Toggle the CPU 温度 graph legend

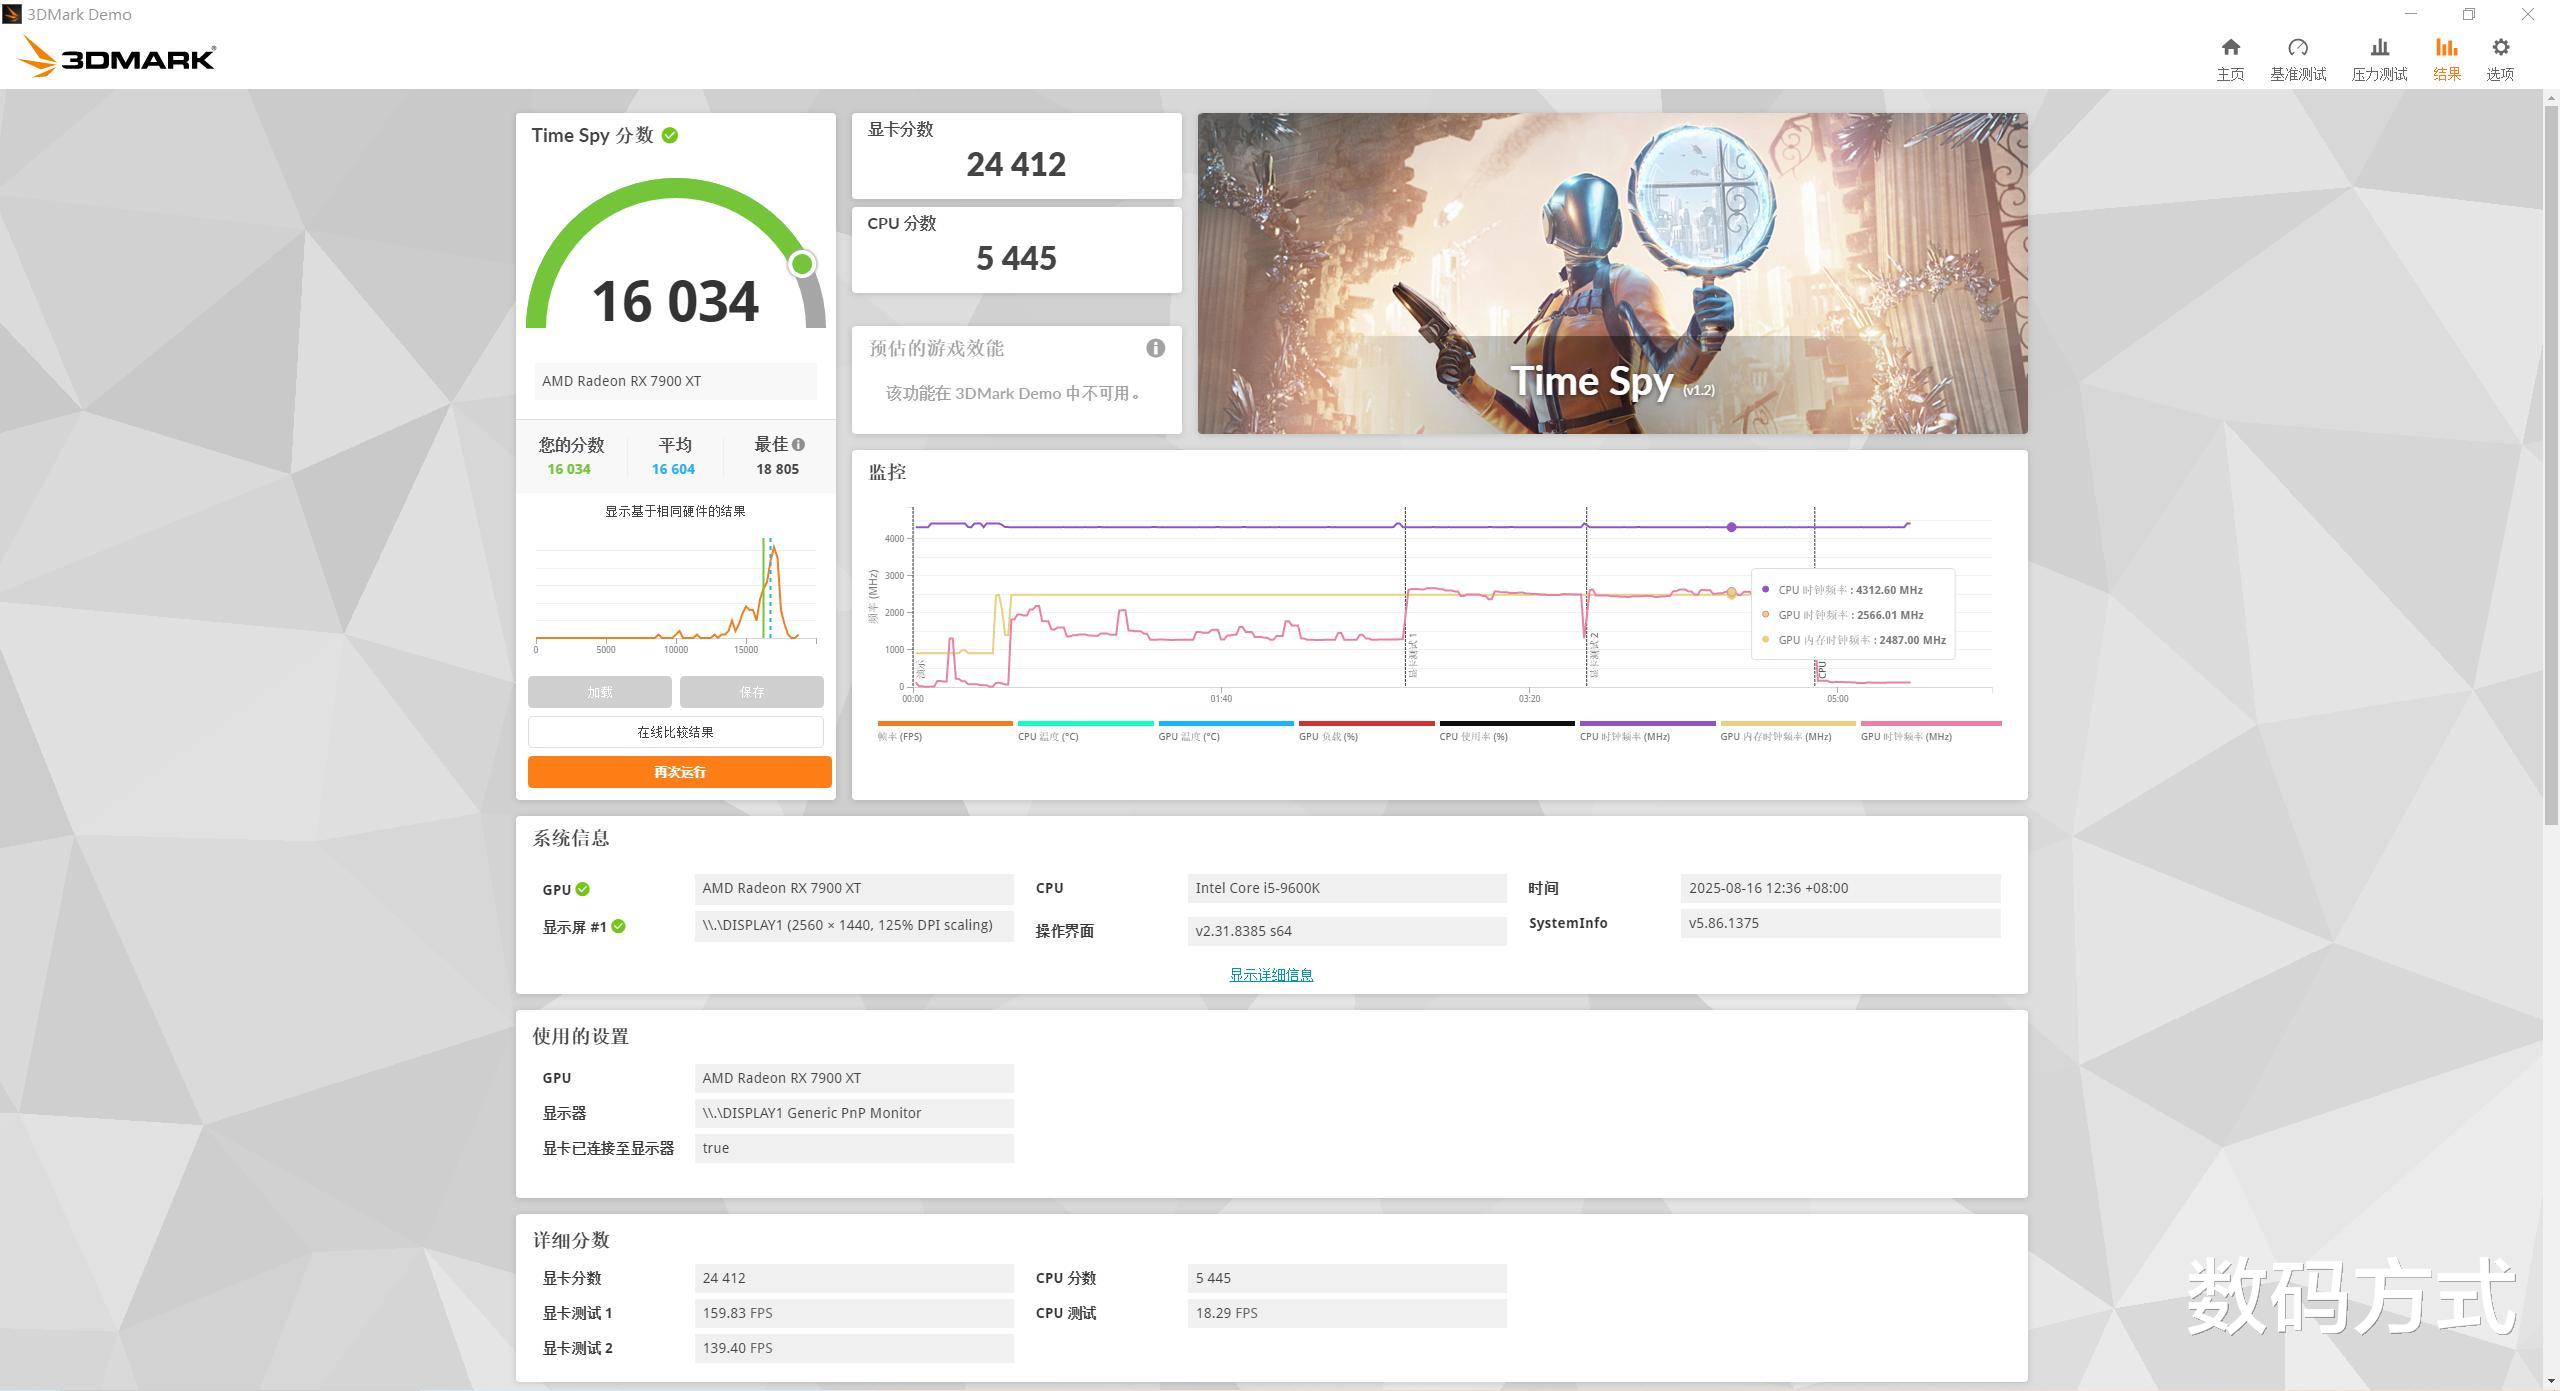point(1048,737)
